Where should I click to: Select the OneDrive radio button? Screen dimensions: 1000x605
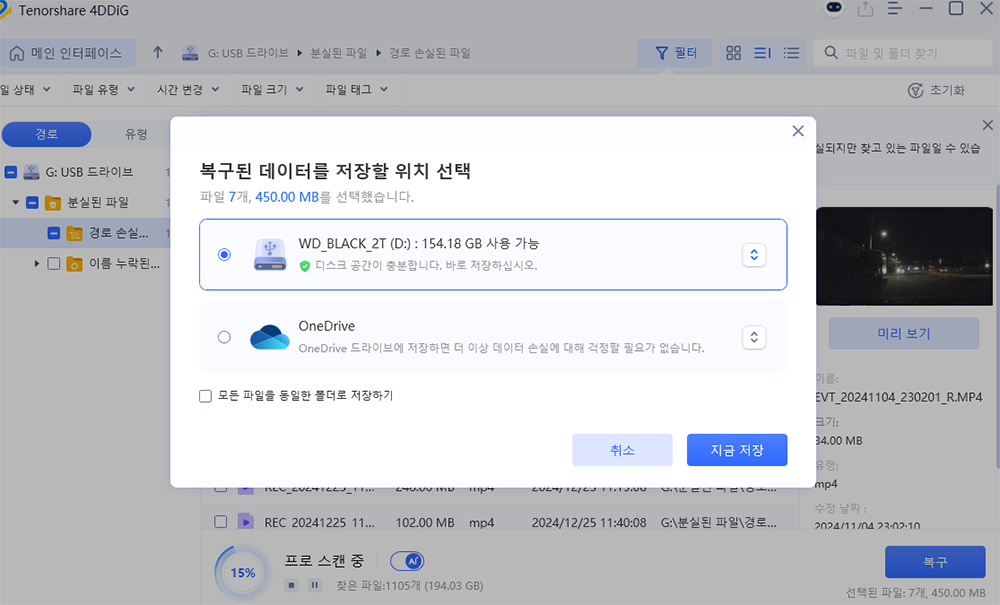click(x=224, y=337)
